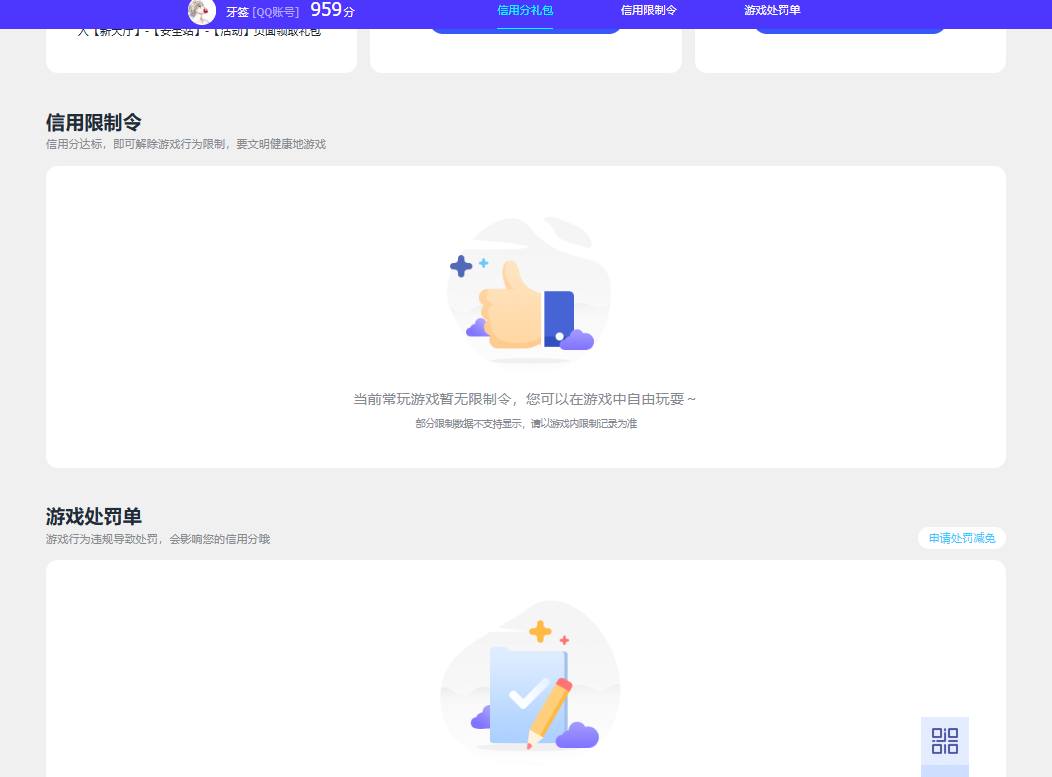Click the blue plus decoration beside the thumbs-up
The width and height of the screenshot is (1052, 777).
(x=459, y=266)
